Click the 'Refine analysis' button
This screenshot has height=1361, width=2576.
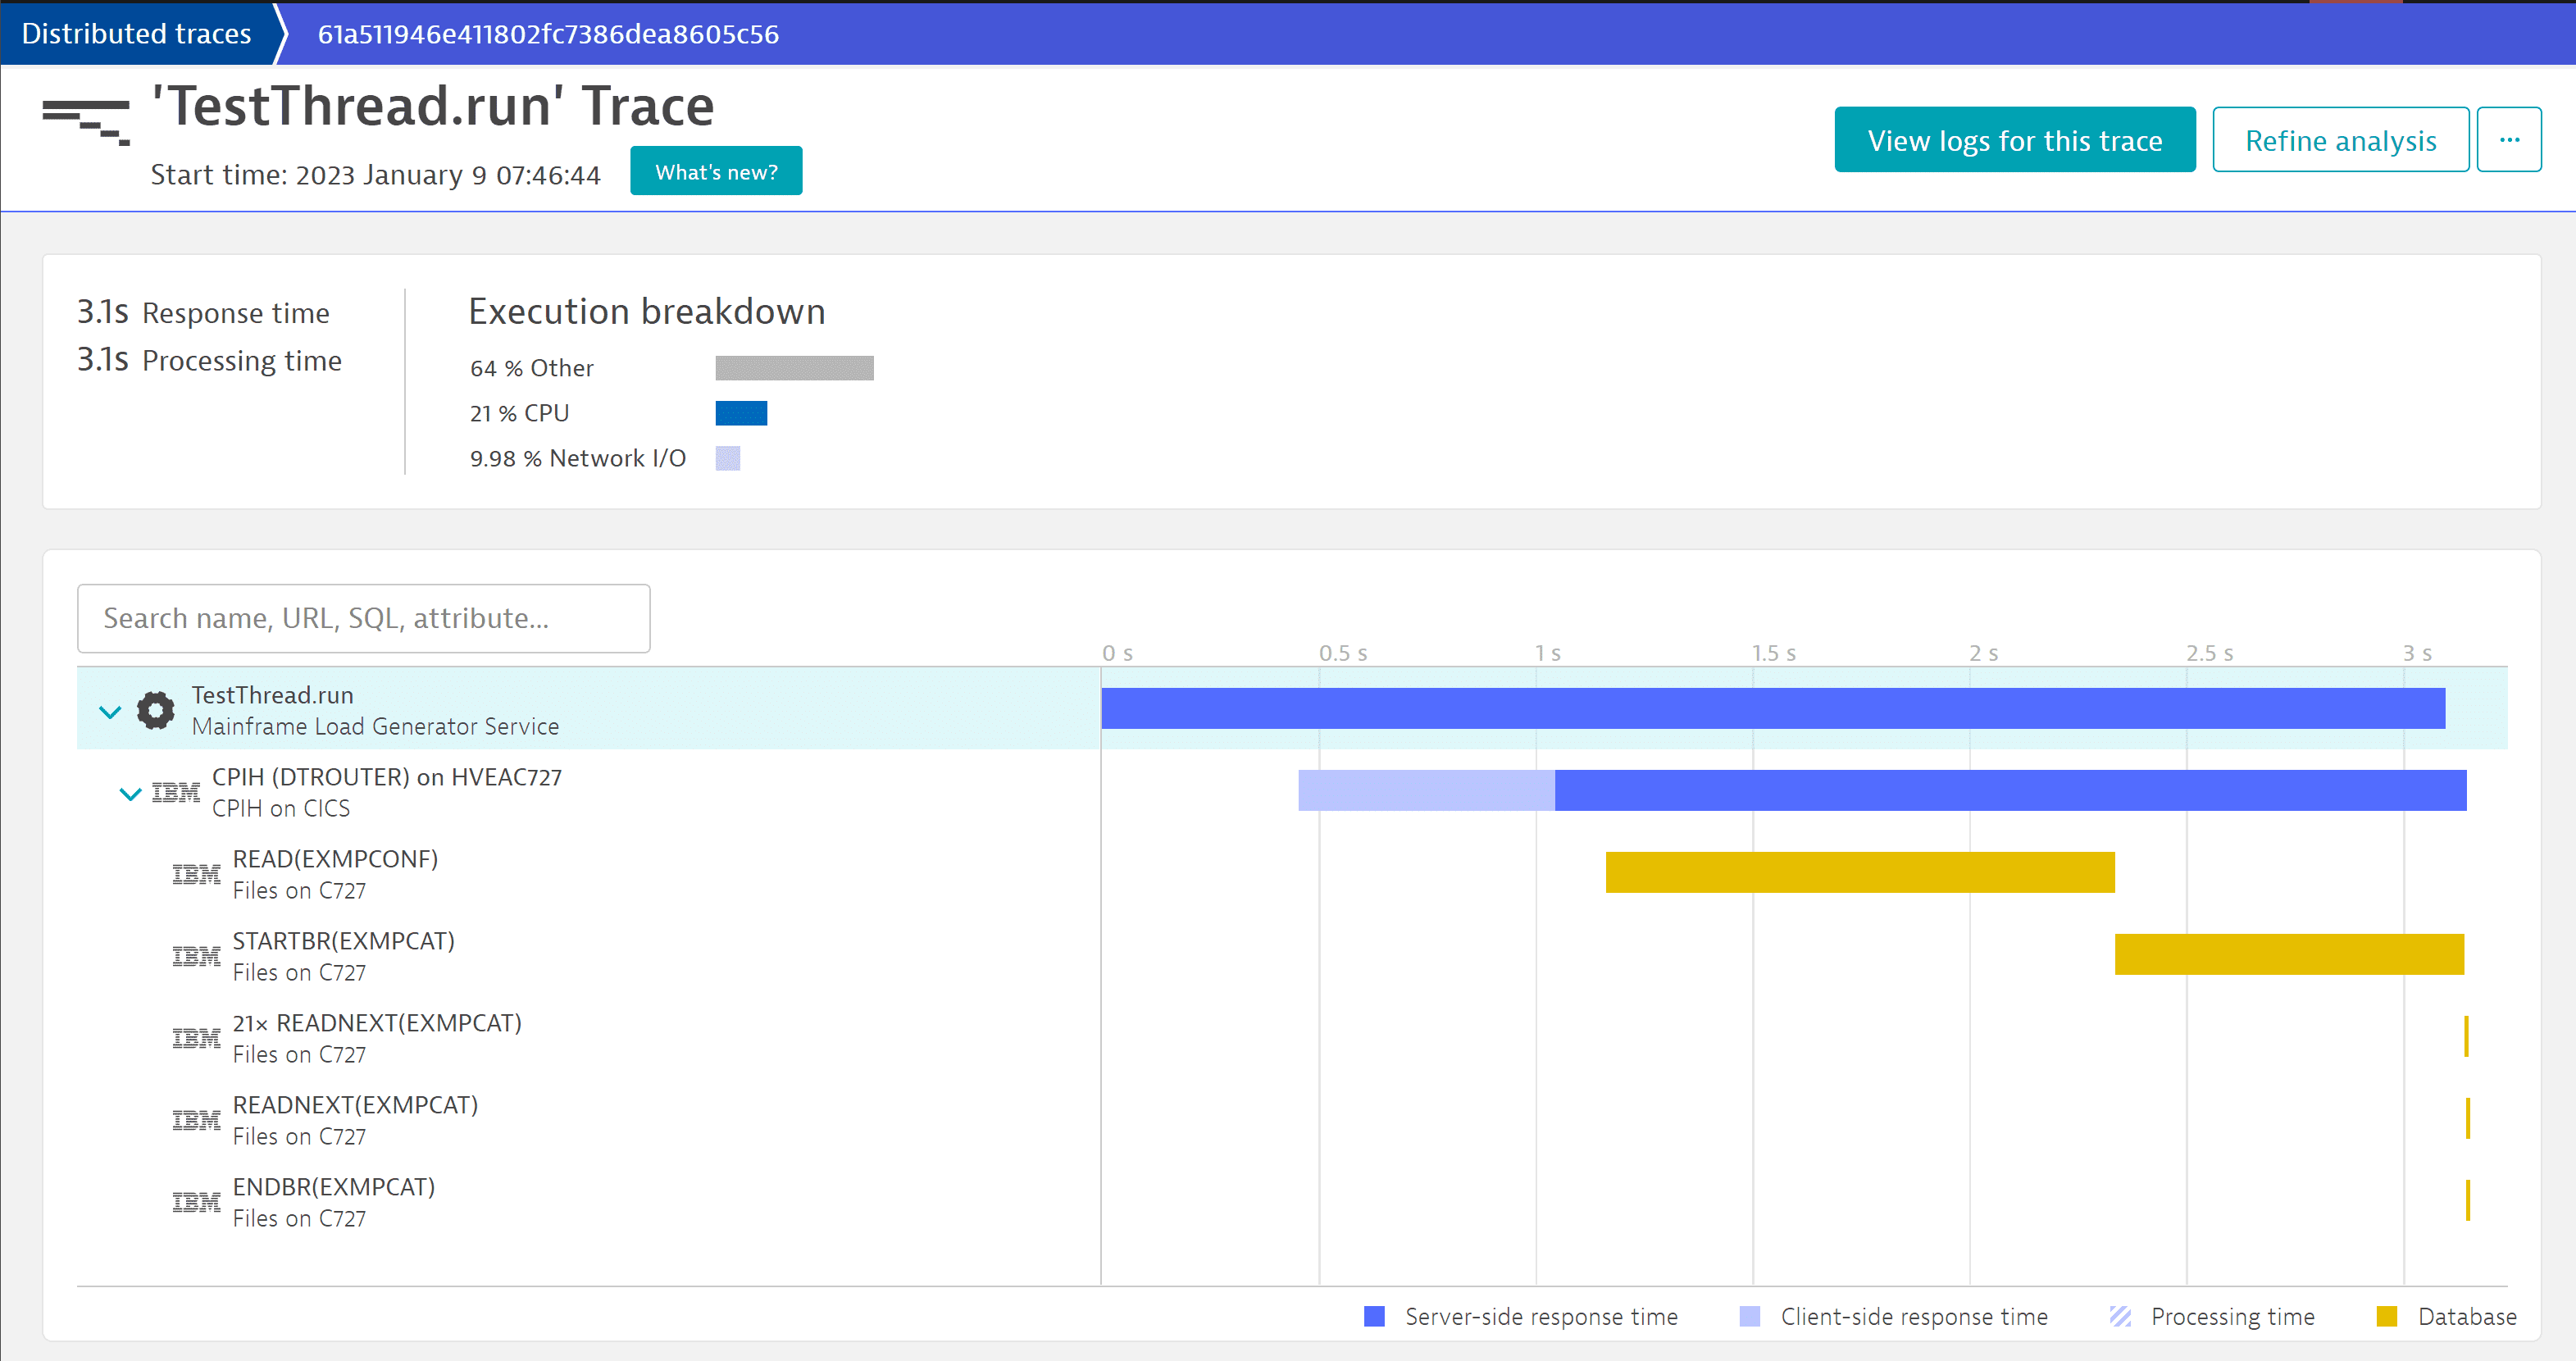[2341, 138]
